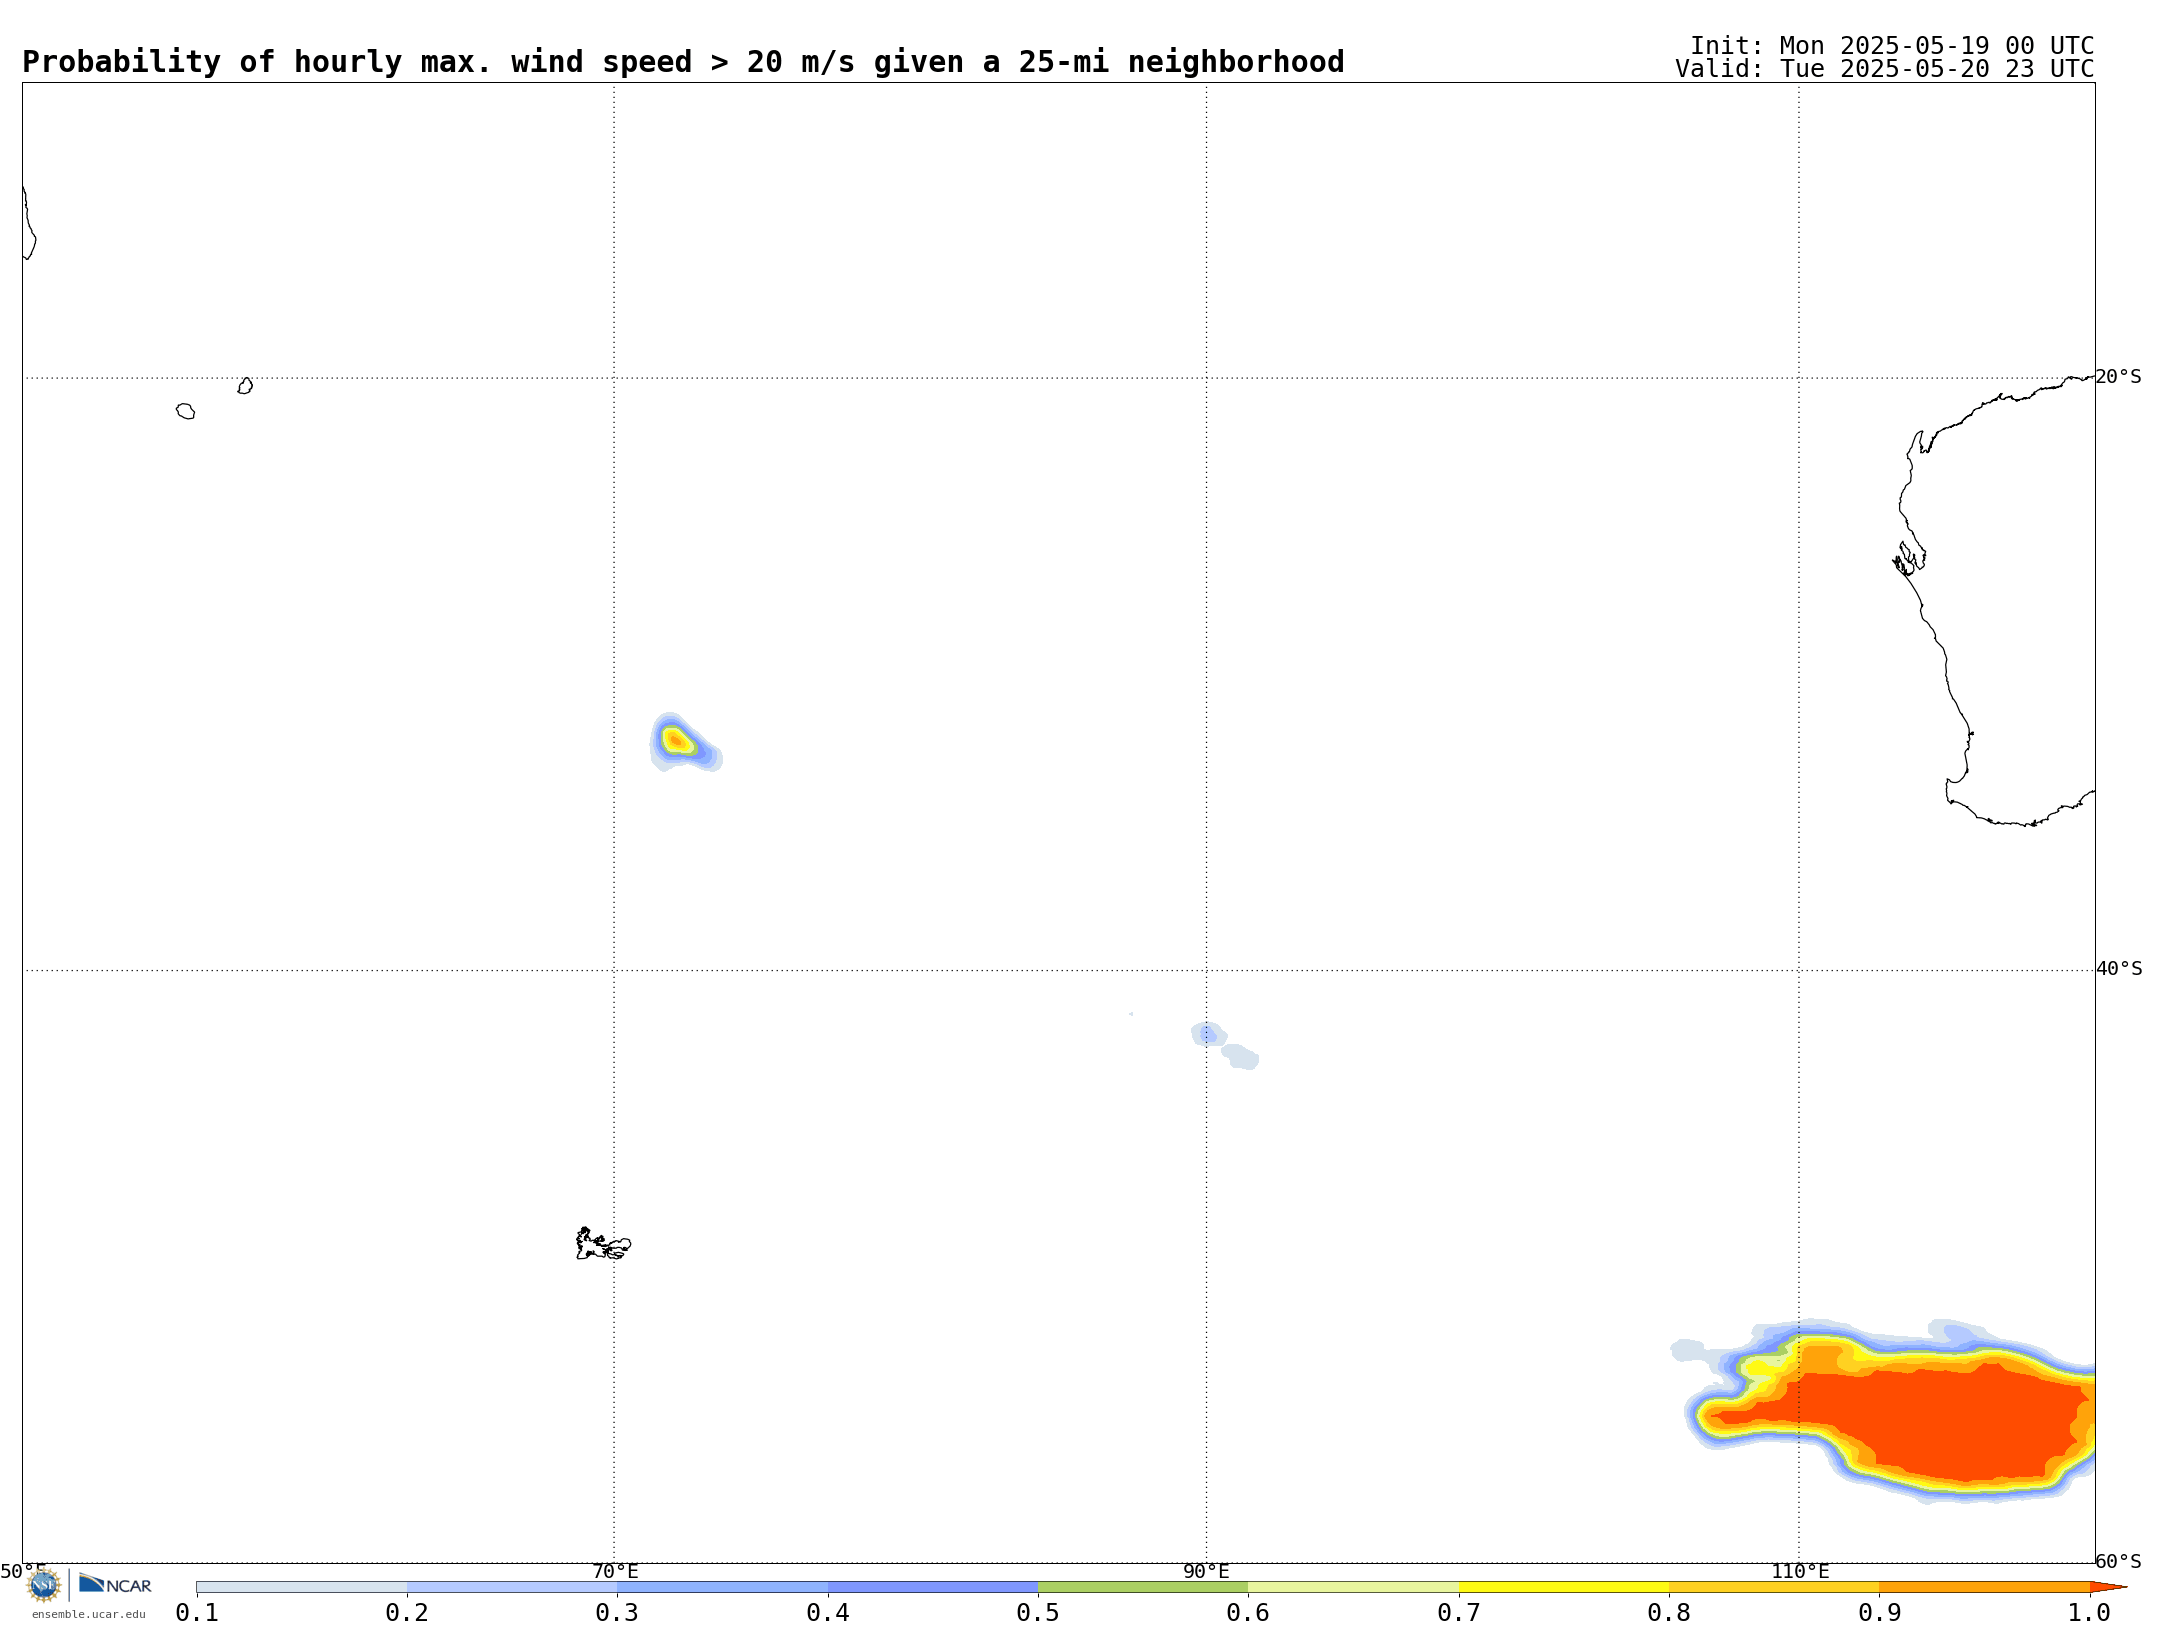Viewport: 2160px width, 1626px height.
Task: Click the 0.6 to 0.7 pale yellow-green colorbar segment
Action: [1353, 1587]
